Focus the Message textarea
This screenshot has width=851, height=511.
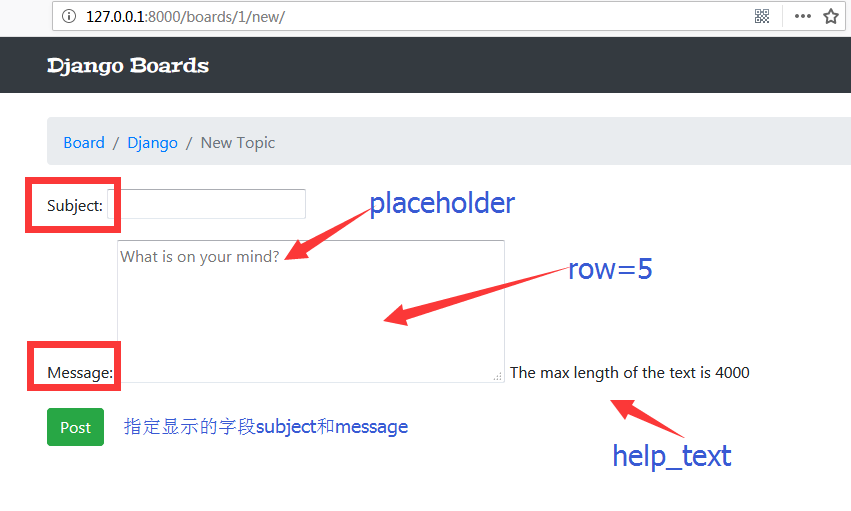coord(311,311)
